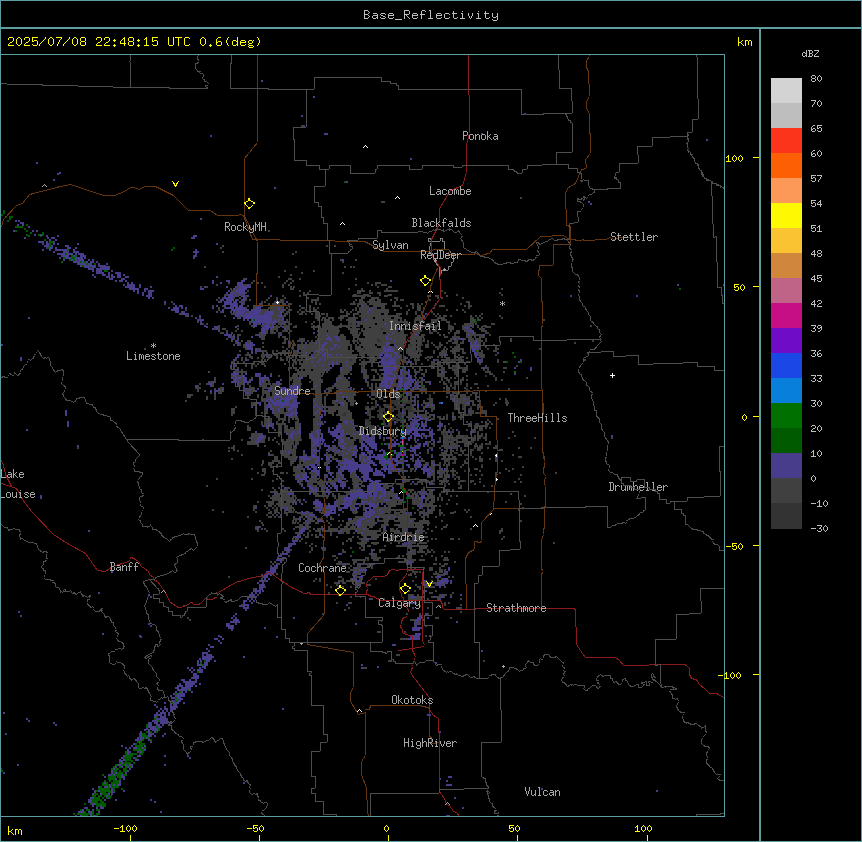The height and width of the screenshot is (842, 862).
Task: Select the Olds city label
Action: click(x=388, y=394)
